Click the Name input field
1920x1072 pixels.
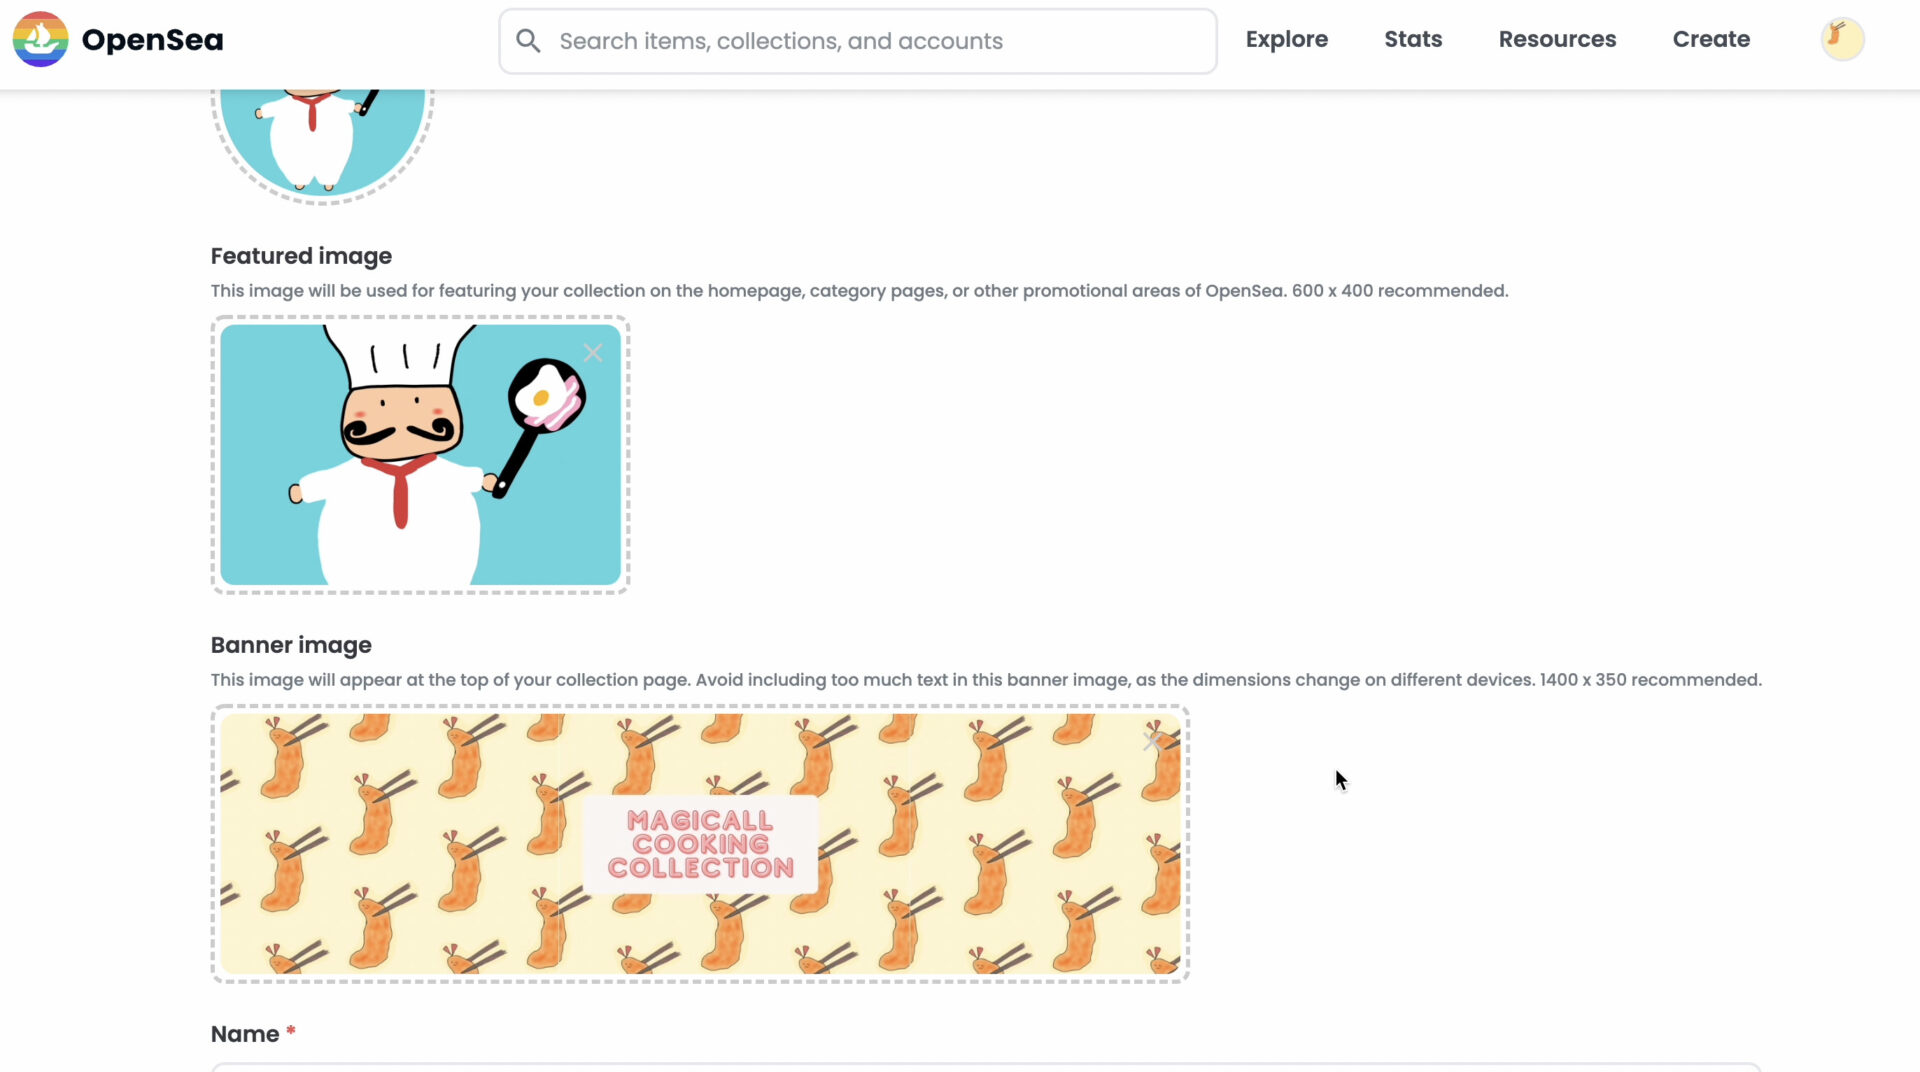coord(985,1068)
